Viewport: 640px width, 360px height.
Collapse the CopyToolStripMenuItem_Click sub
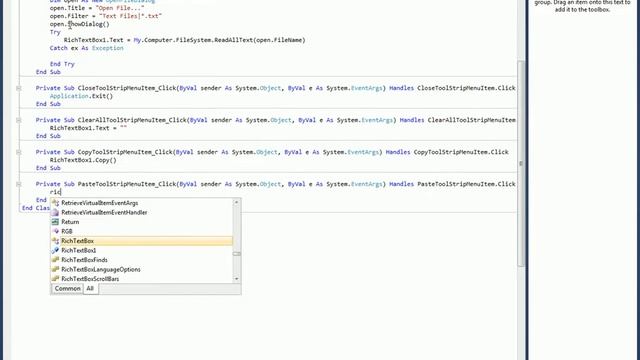pos(19,152)
